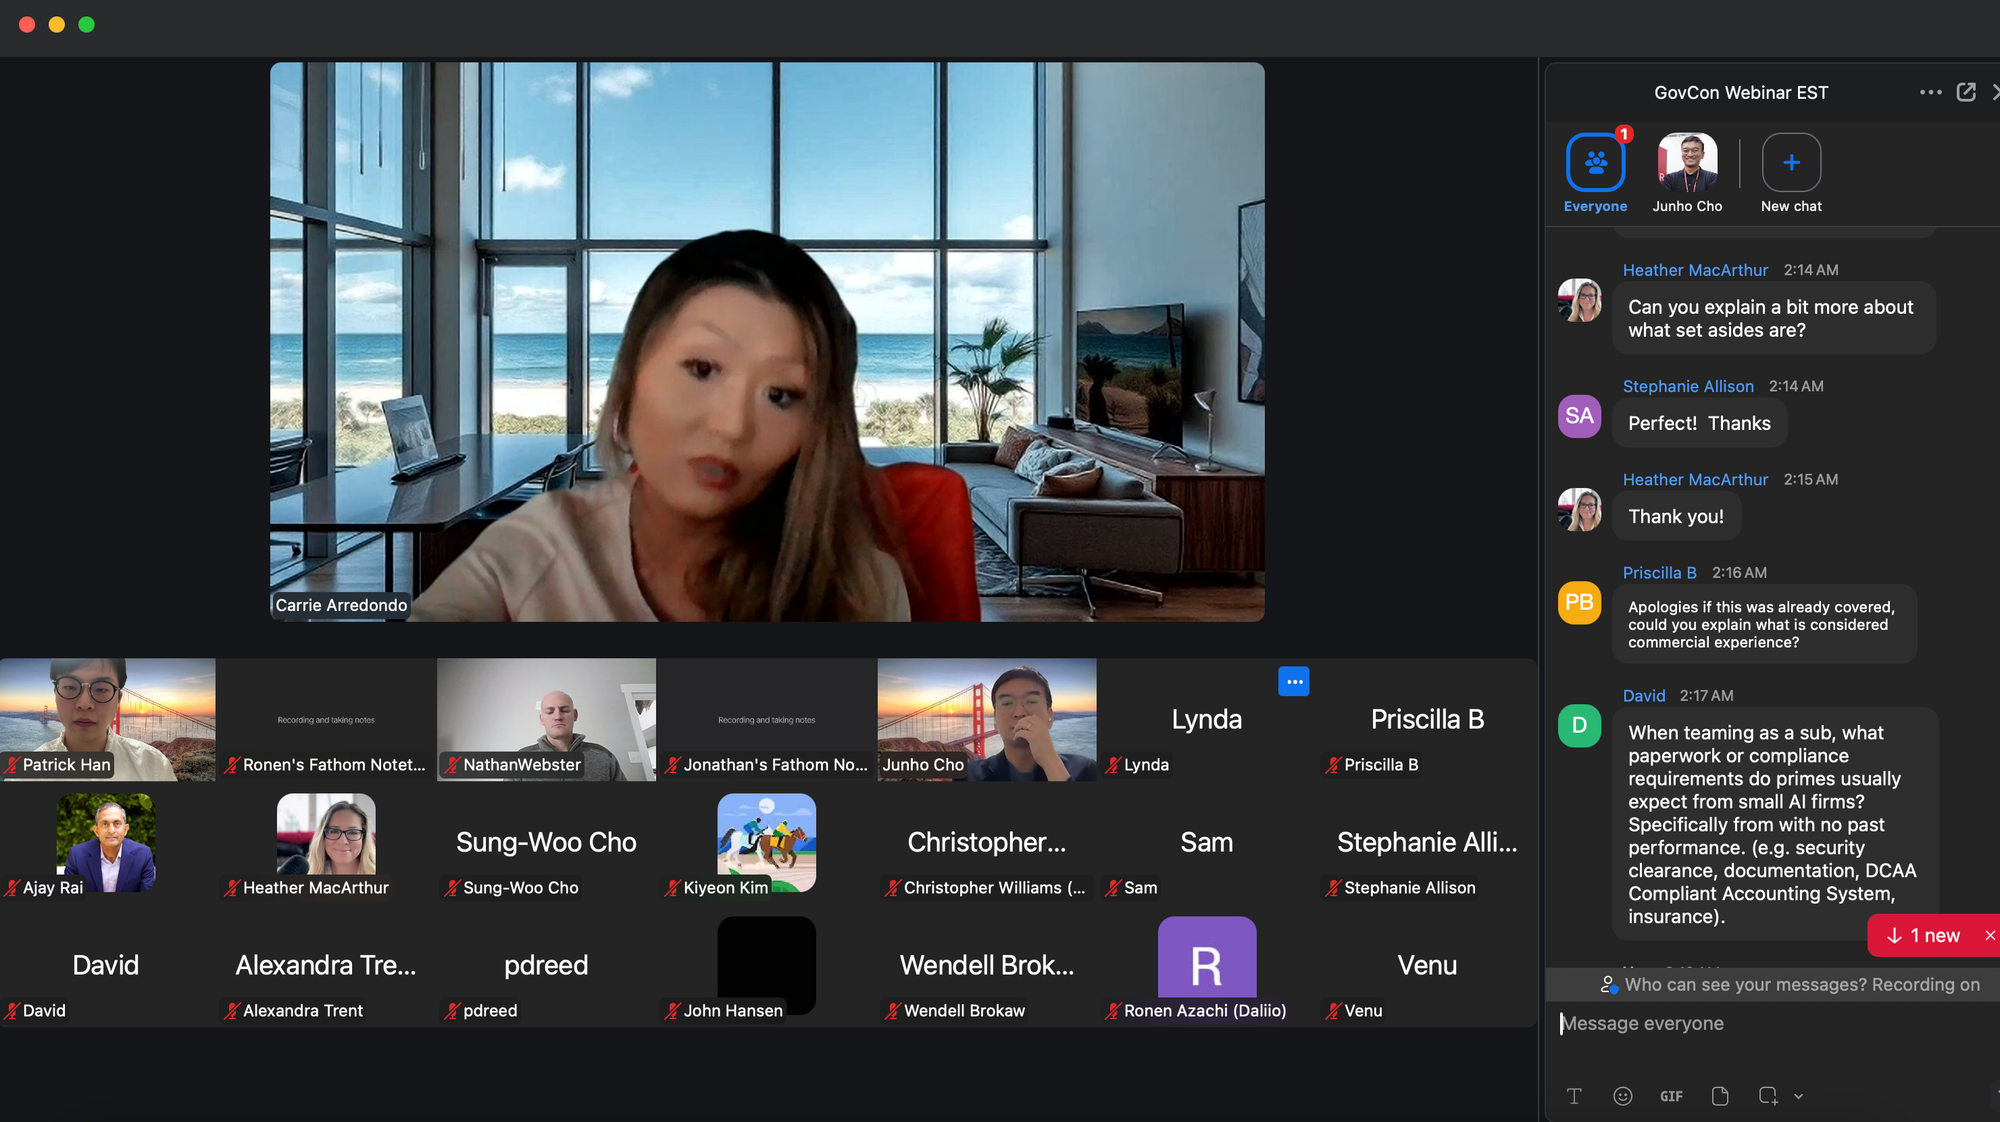This screenshot has height=1122, width=2000.
Task: Click Heather MacArthur's name in chat
Action: [1695, 270]
